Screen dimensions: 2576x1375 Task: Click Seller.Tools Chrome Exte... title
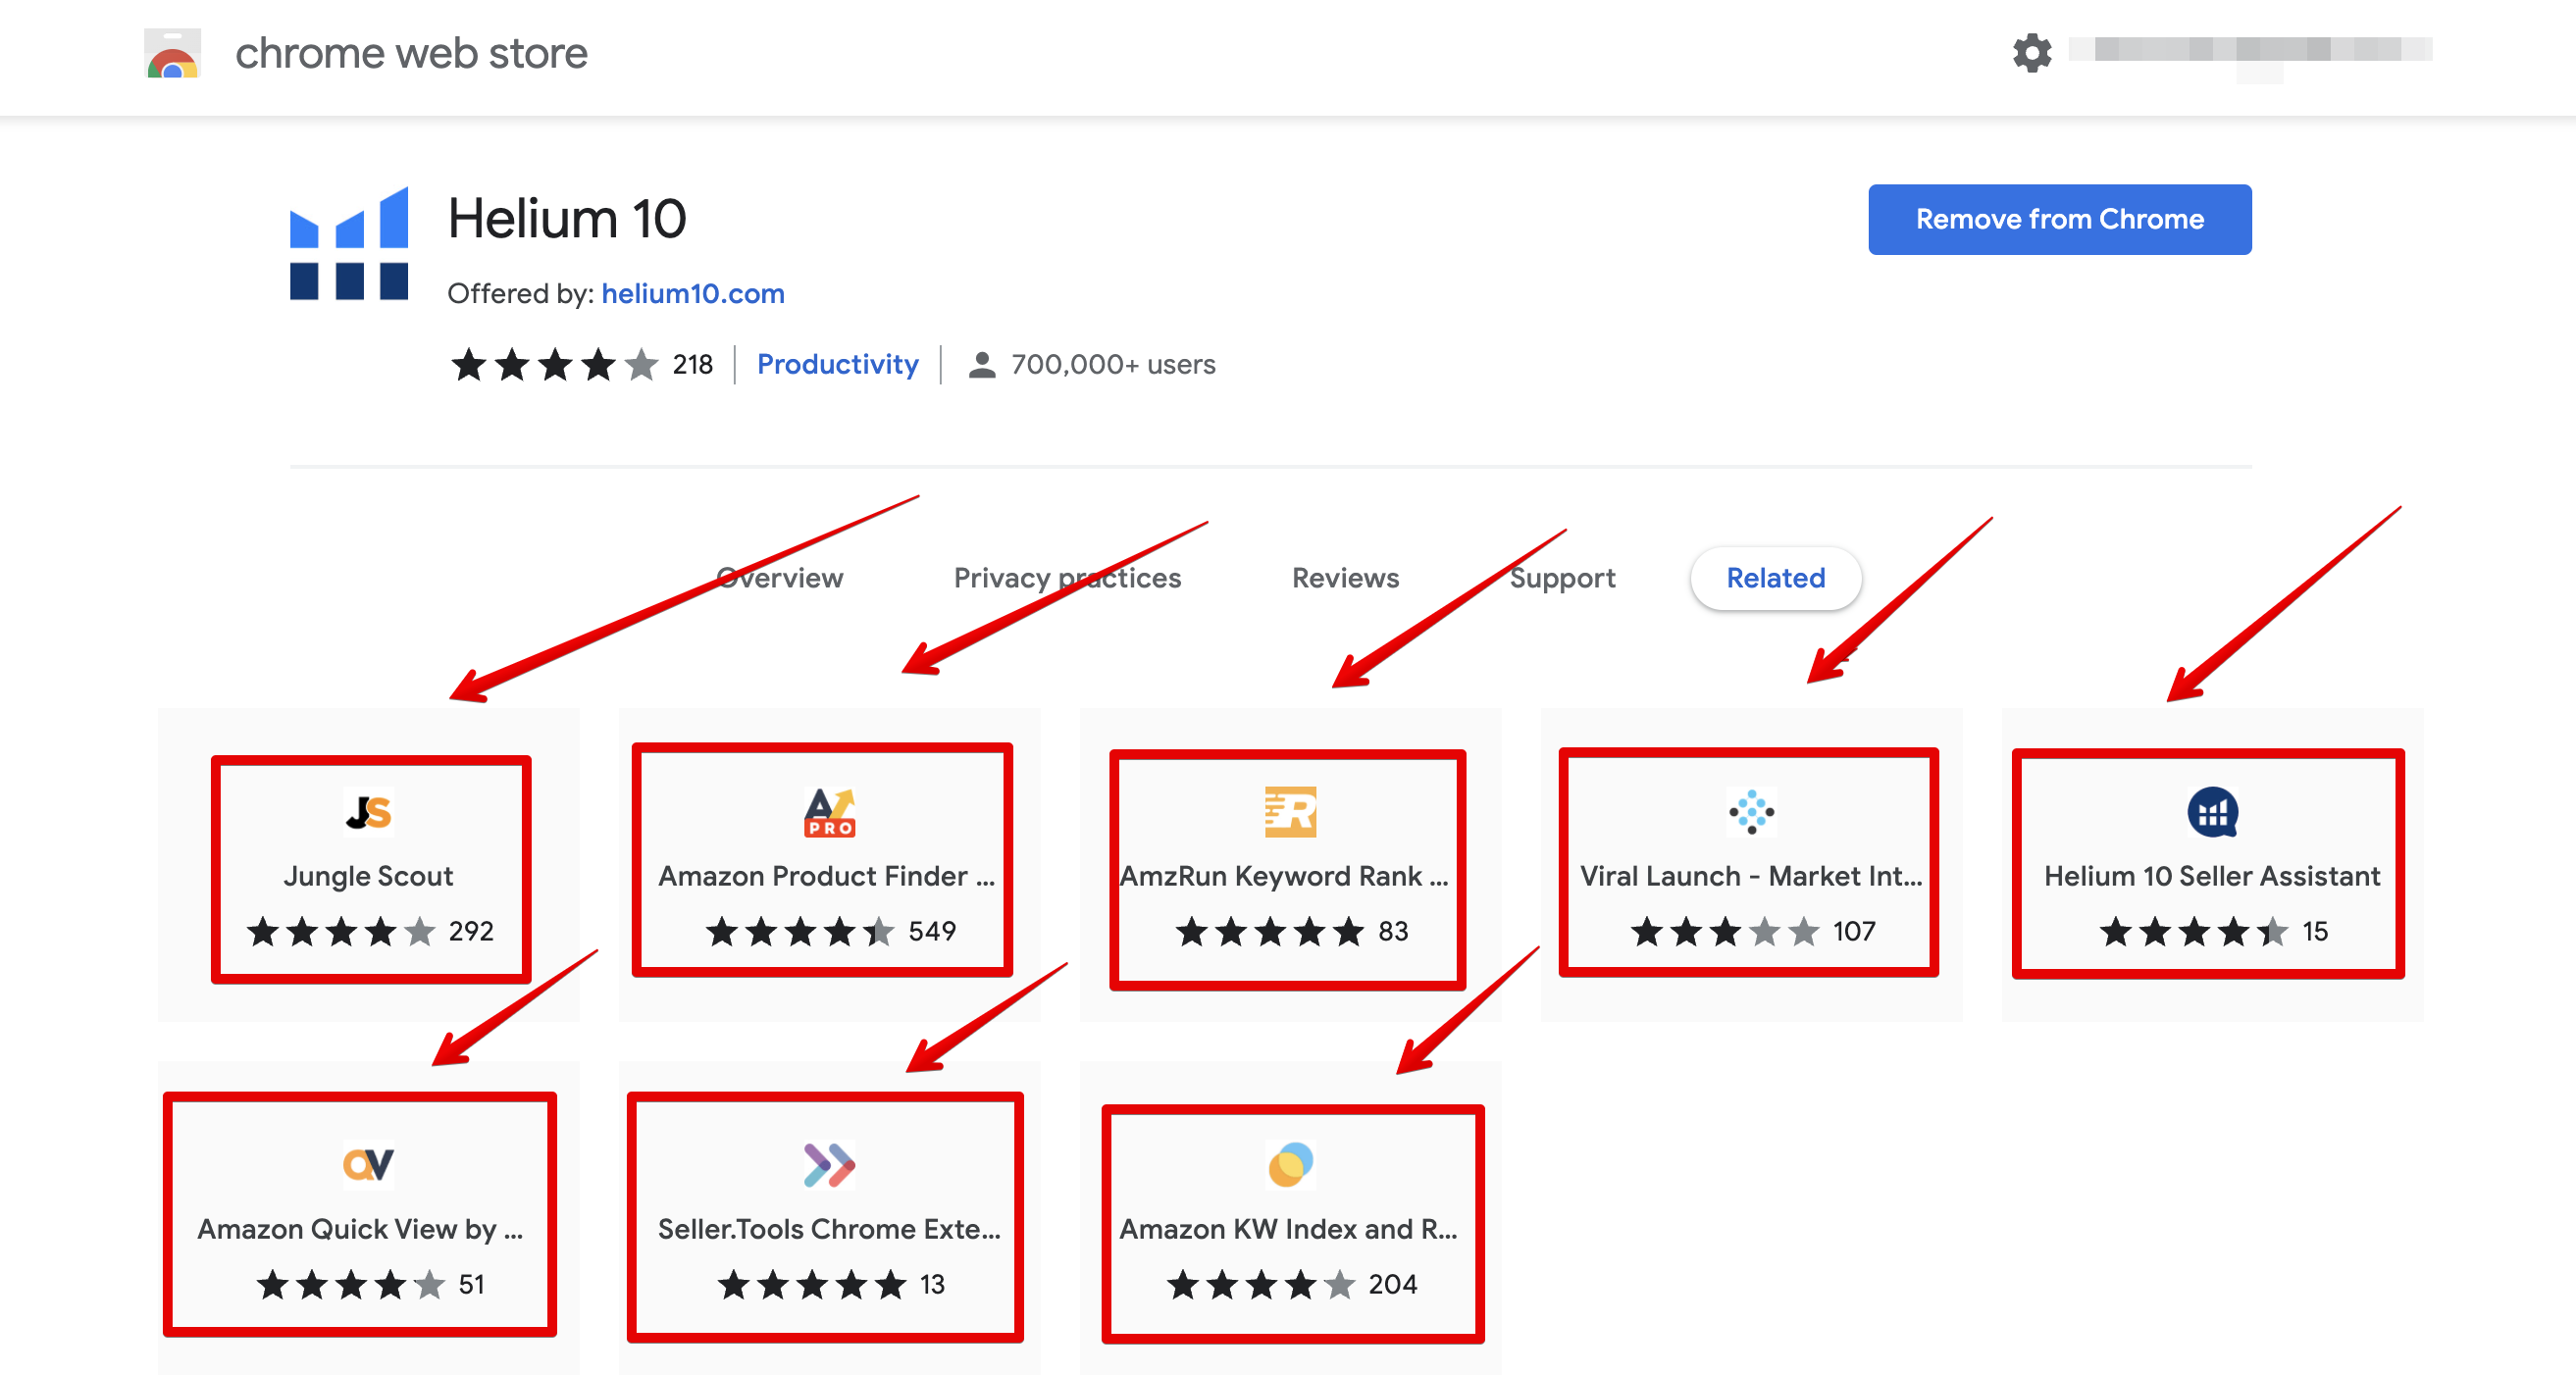click(829, 1229)
